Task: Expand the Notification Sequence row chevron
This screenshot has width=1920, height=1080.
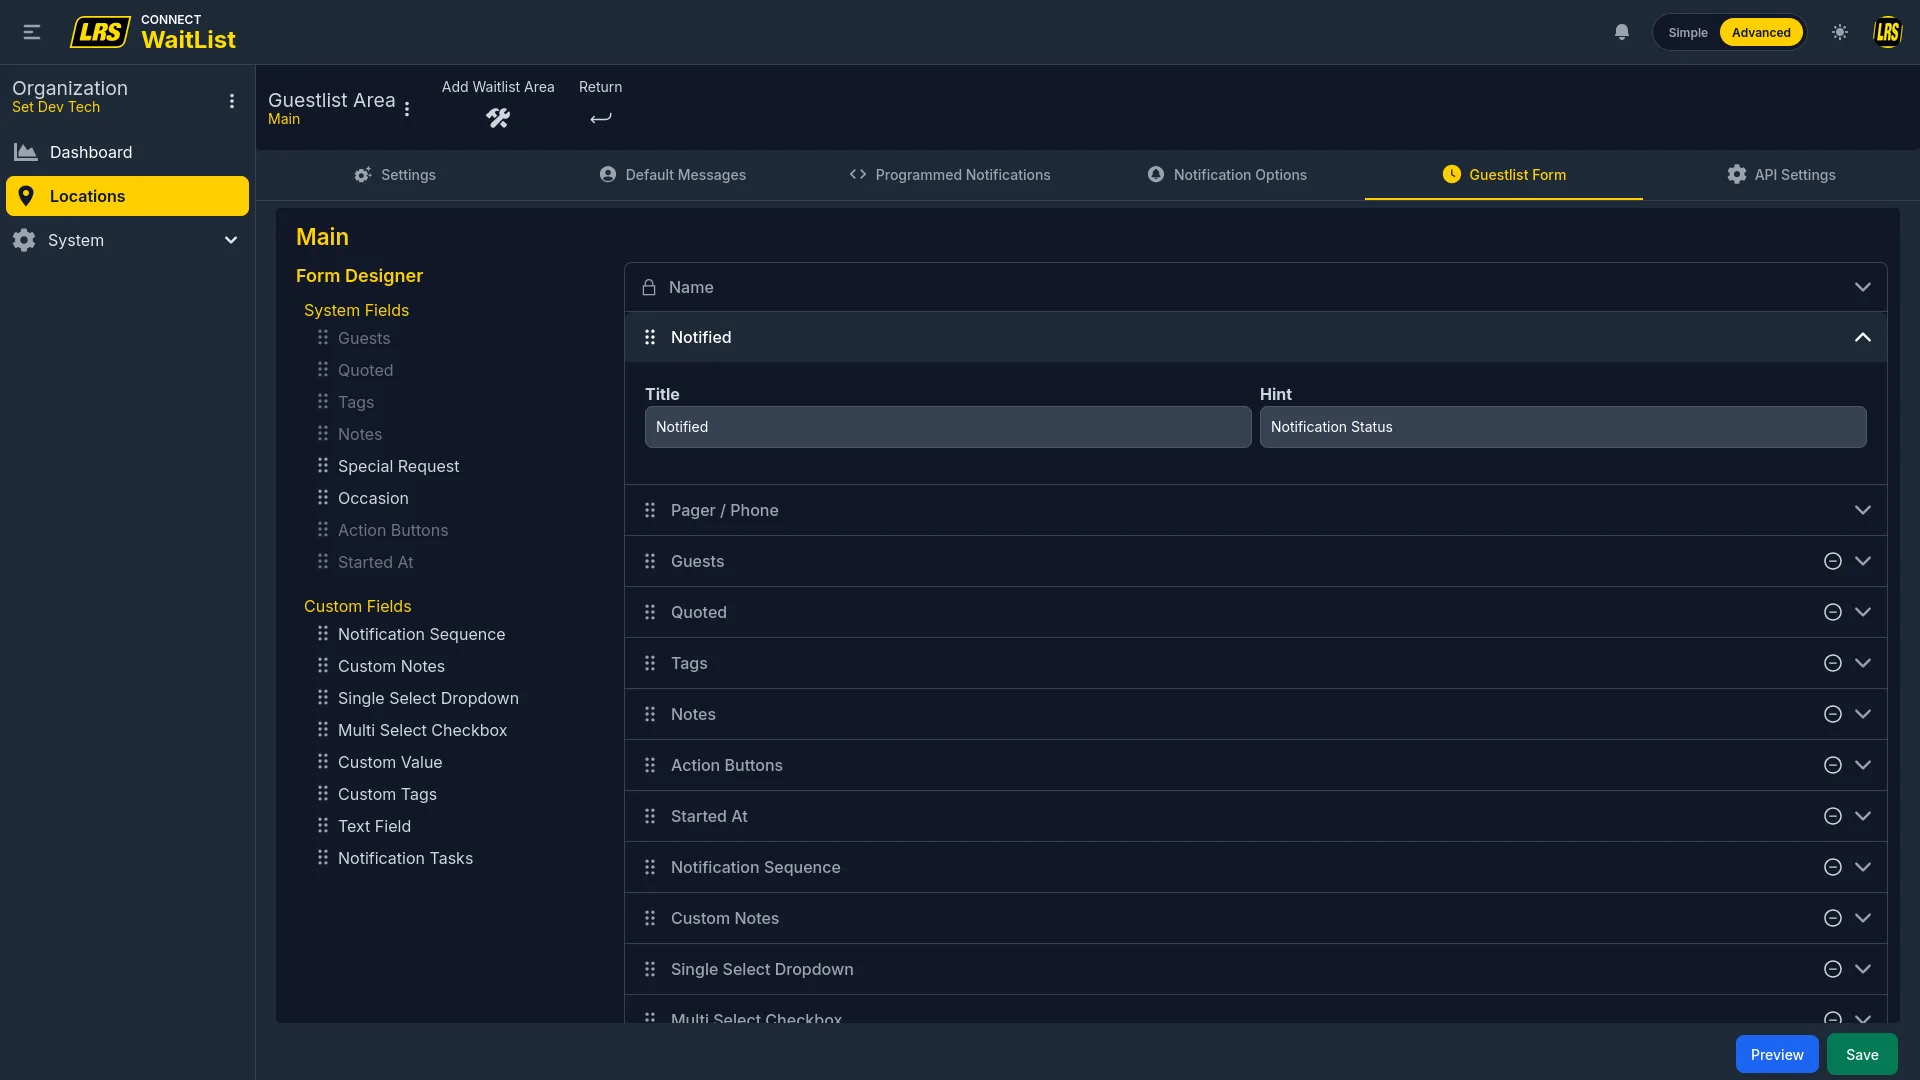Action: coord(1863,867)
